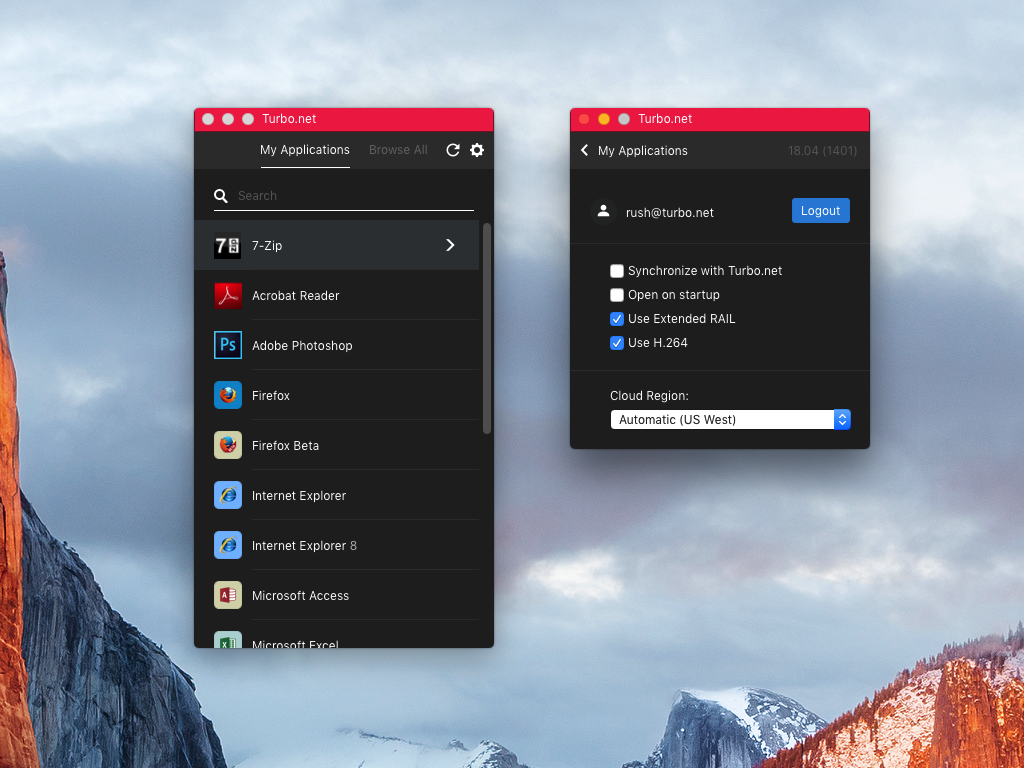This screenshot has height=768, width=1024.
Task: Enable Synchronize with Turbo.net checkbox
Action: pos(616,270)
